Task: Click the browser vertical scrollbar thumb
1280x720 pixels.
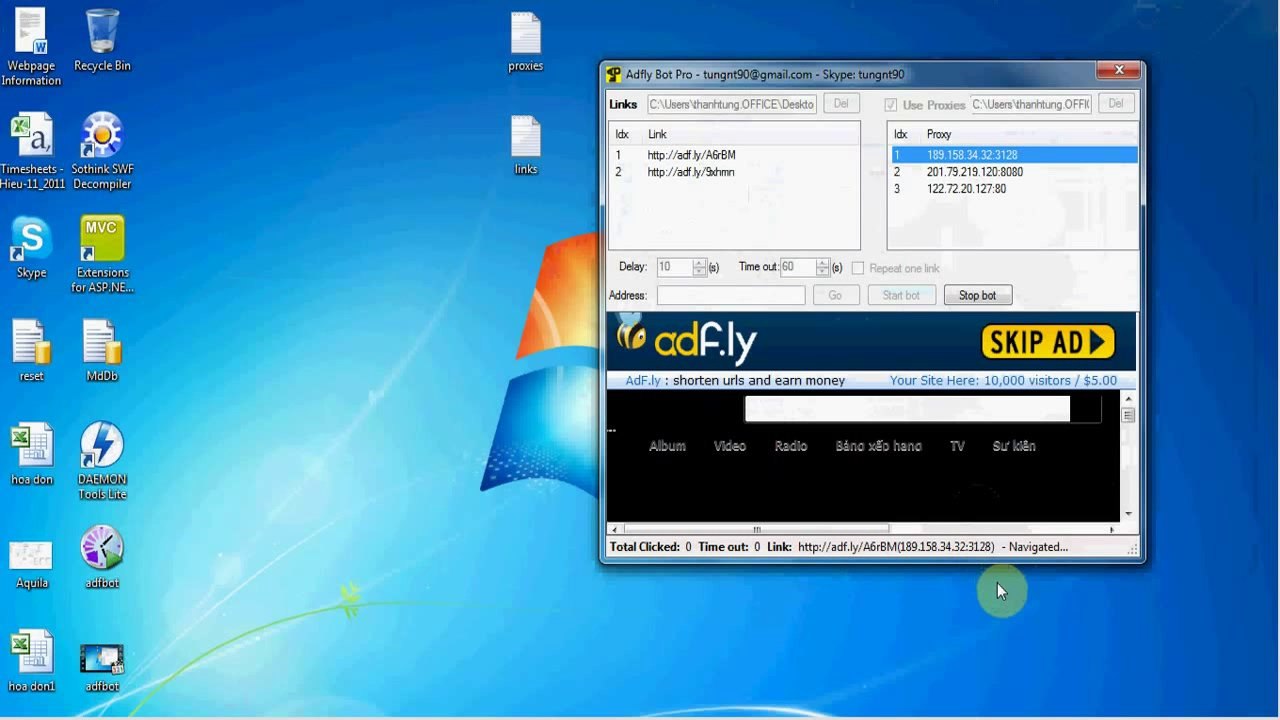Action: 1128,415
